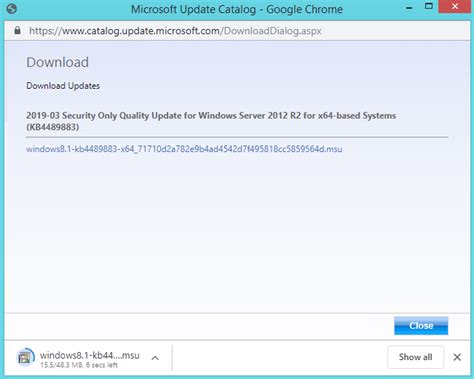Viewport: 474px width, 379px height.
Task: Minimize the Chrome window
Action: (409, 8)
